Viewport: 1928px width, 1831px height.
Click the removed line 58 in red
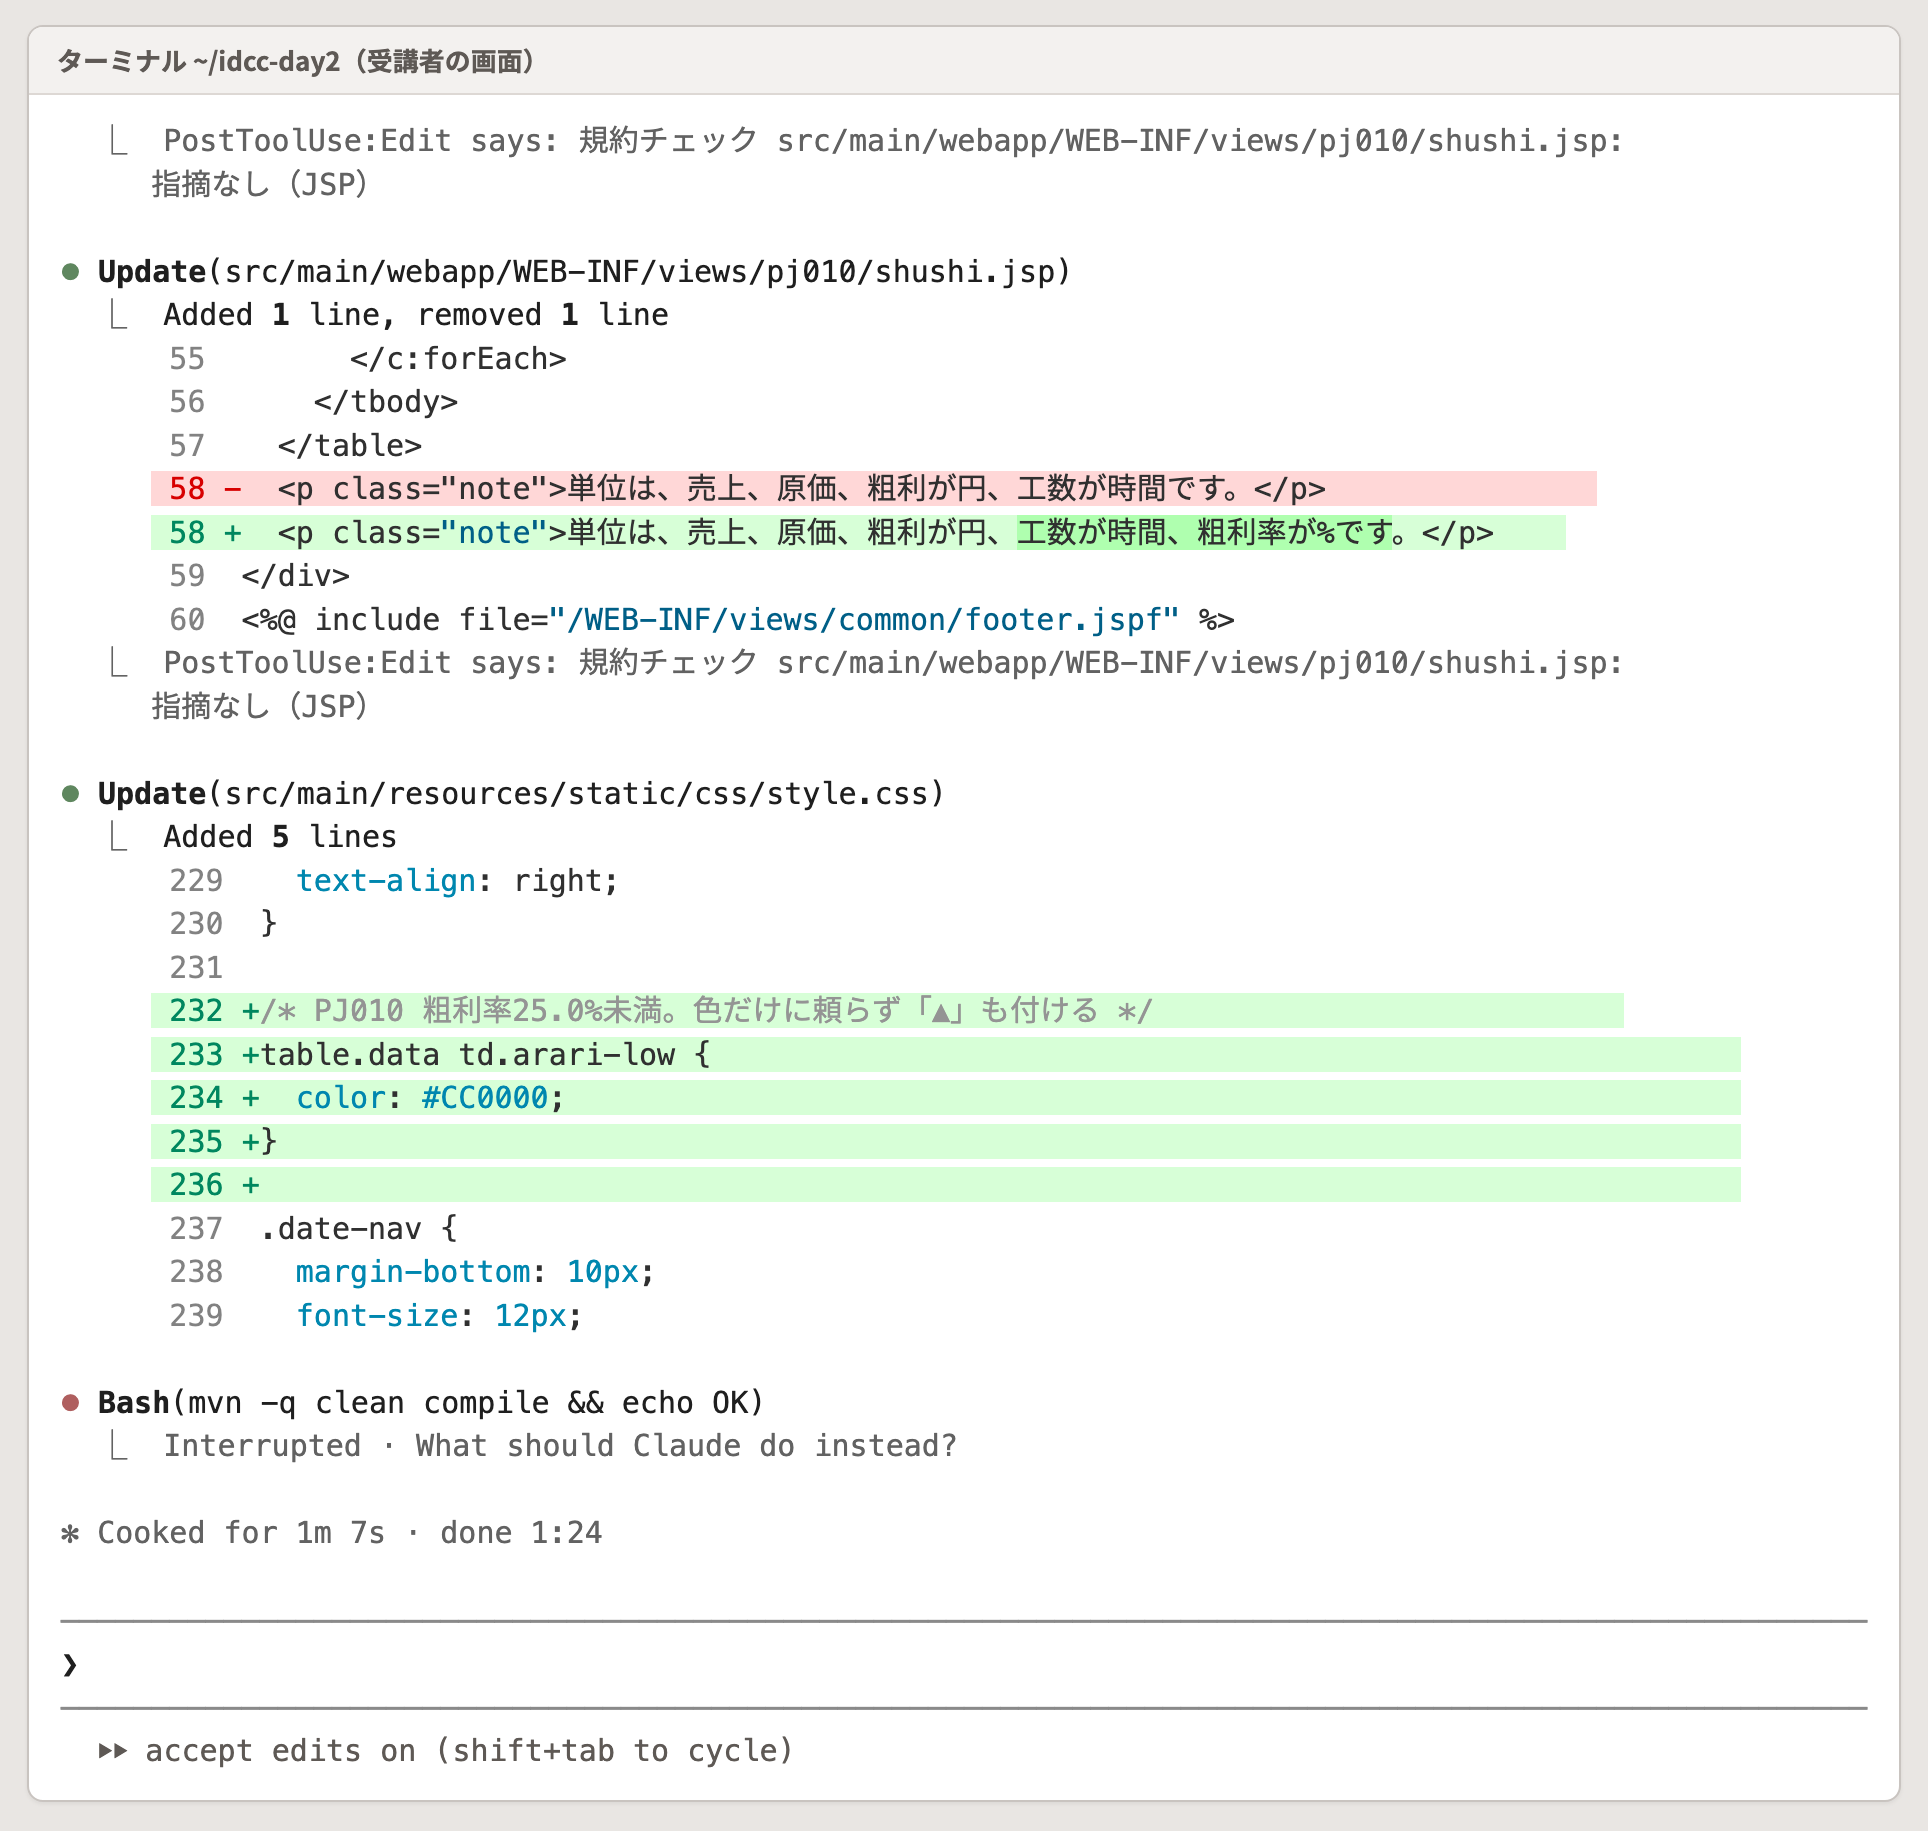coord(873,489)
